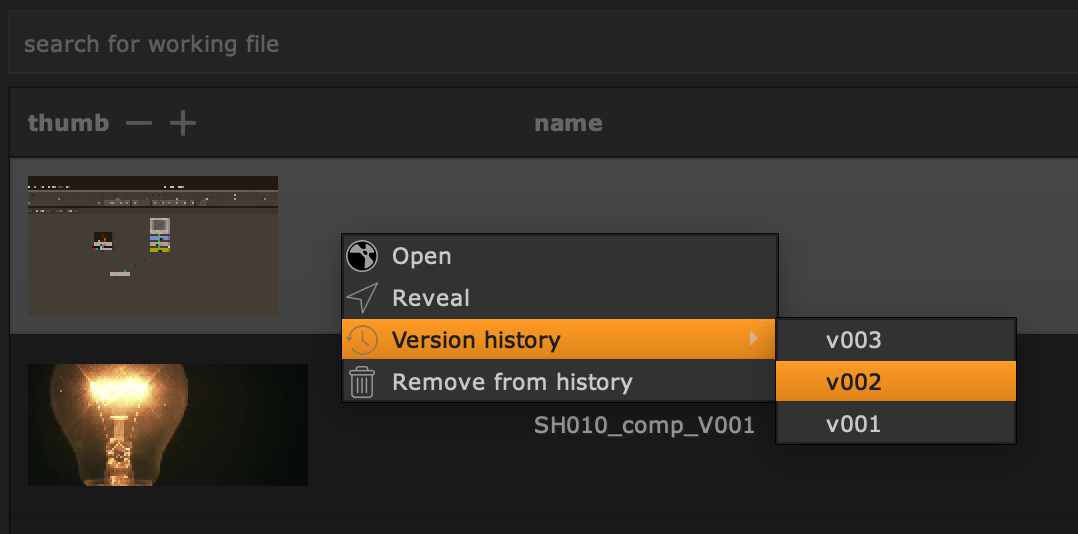The width and height of the screenshot is (1078, 534).
Task: Choose version v002 in the submenu
Action: coord(853,382)
